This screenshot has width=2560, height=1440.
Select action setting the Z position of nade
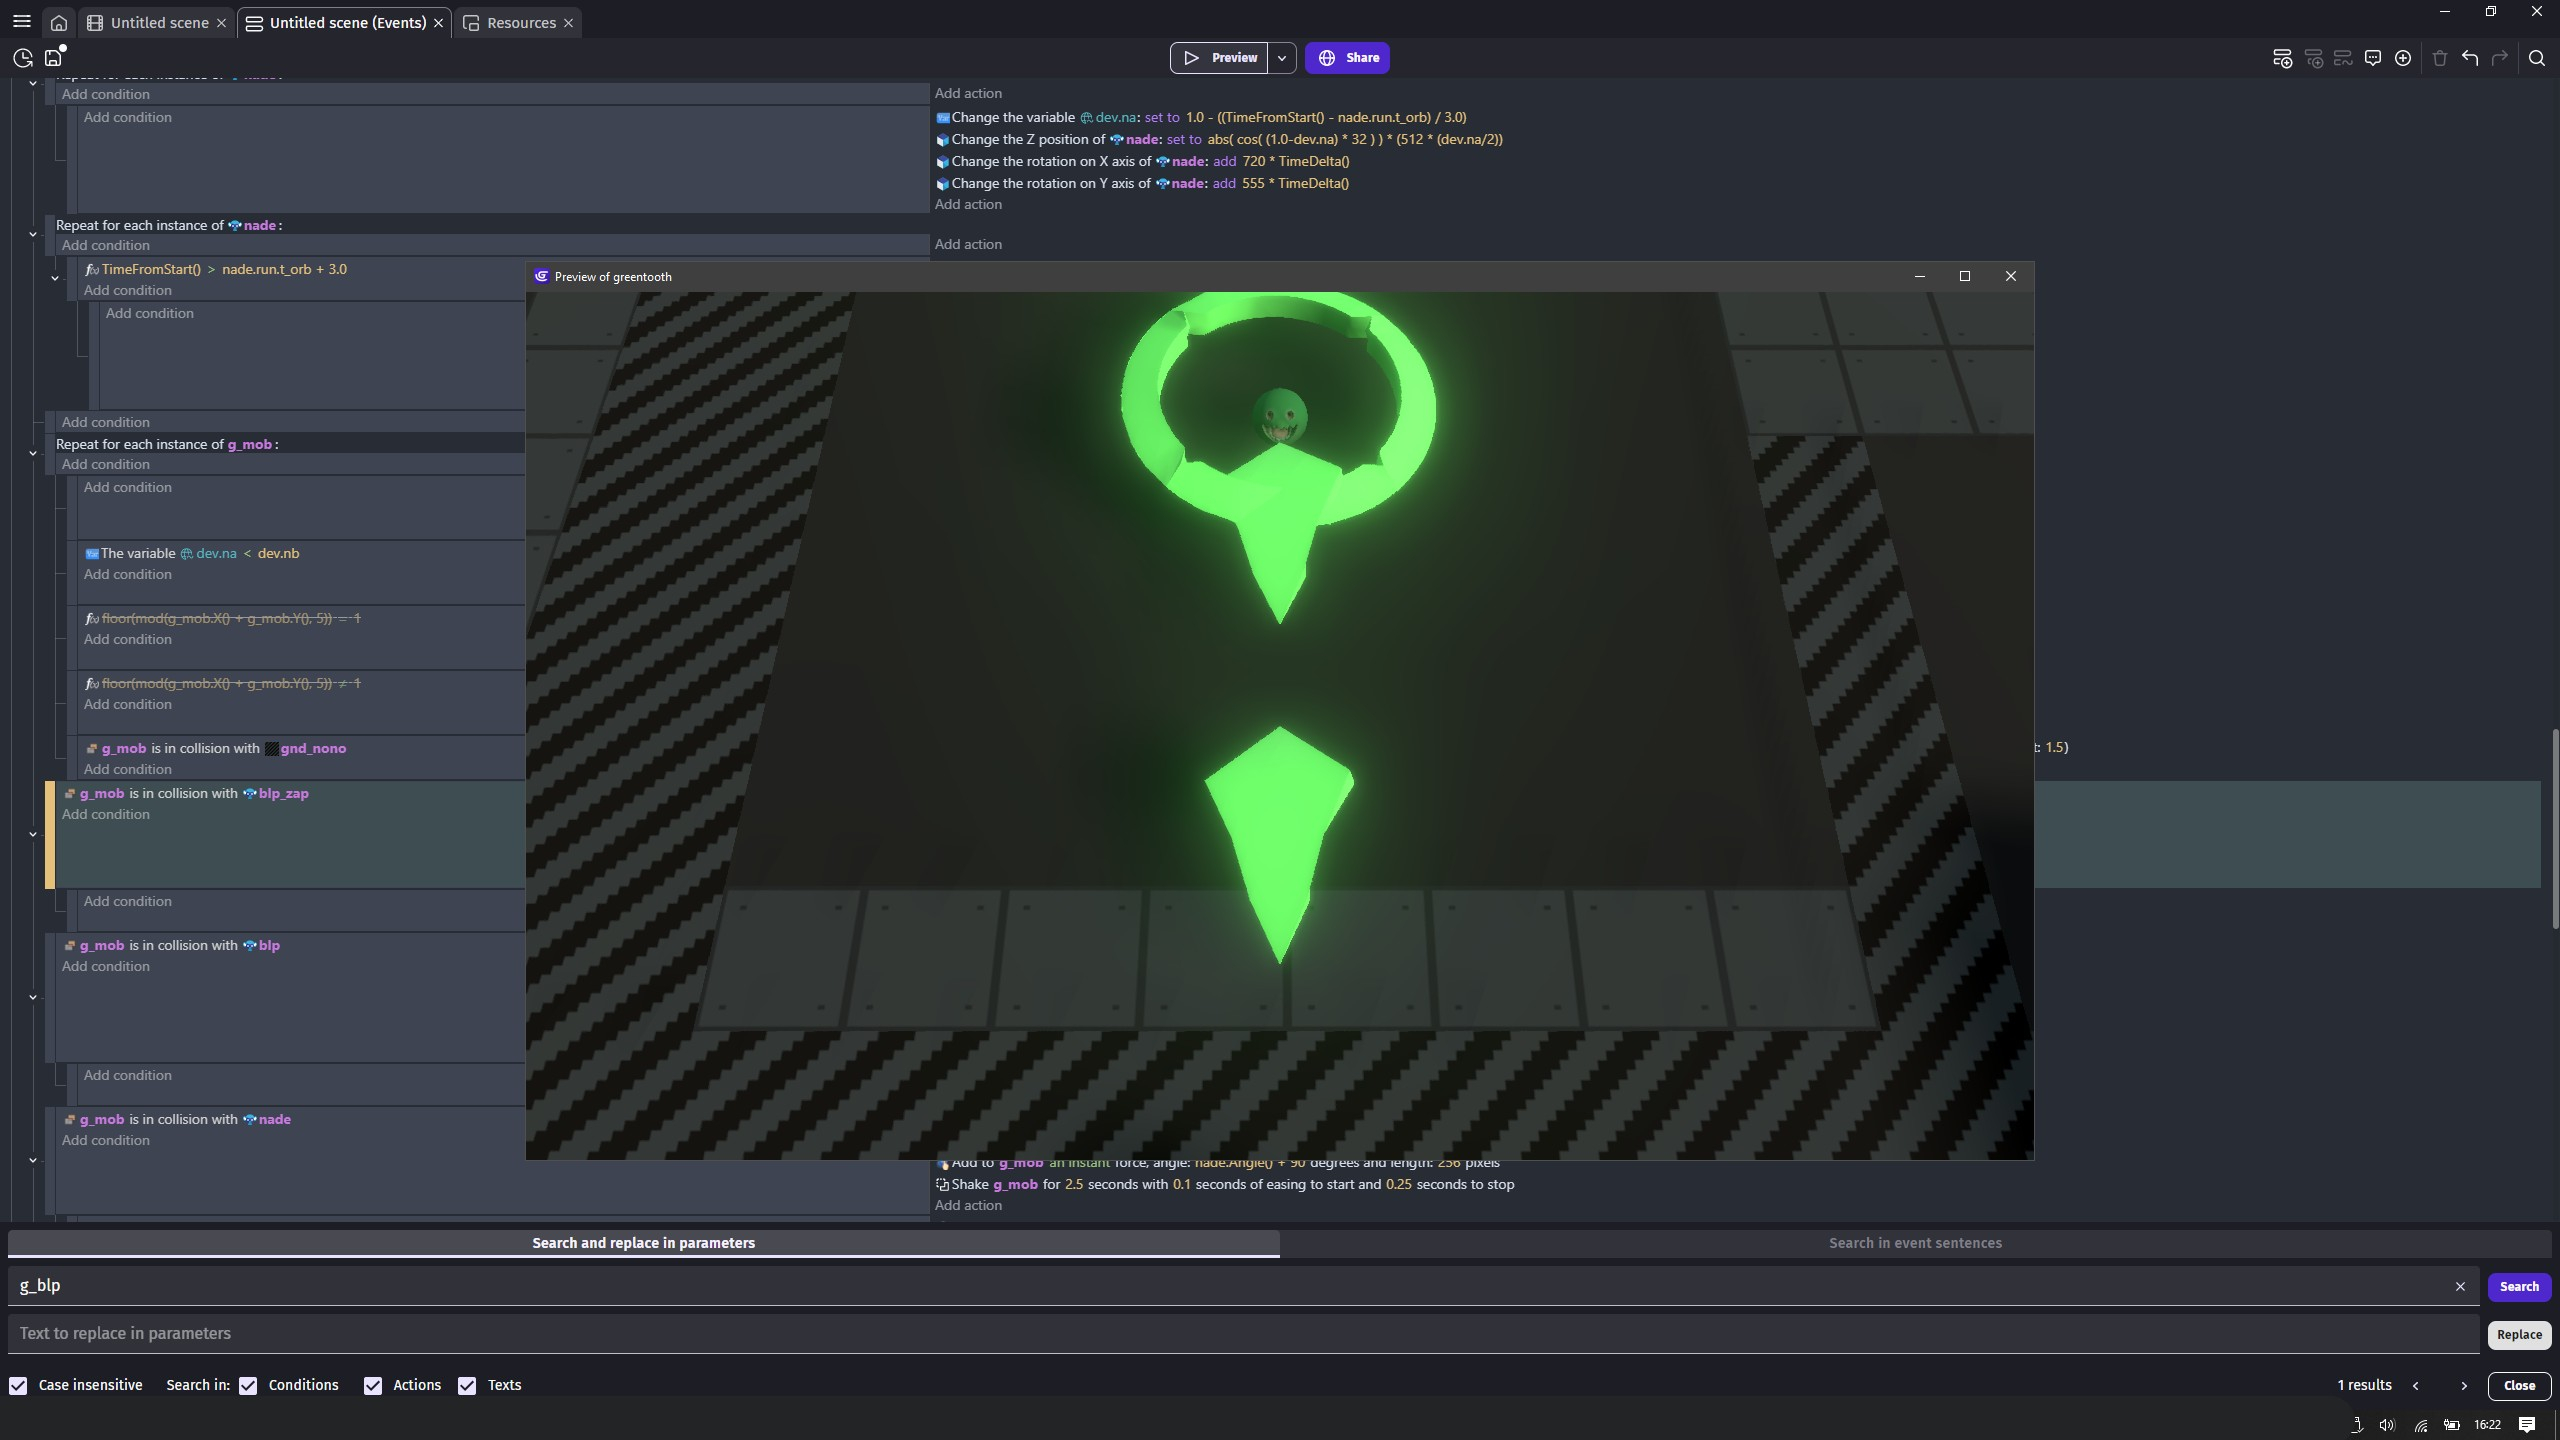[1219, 140]
